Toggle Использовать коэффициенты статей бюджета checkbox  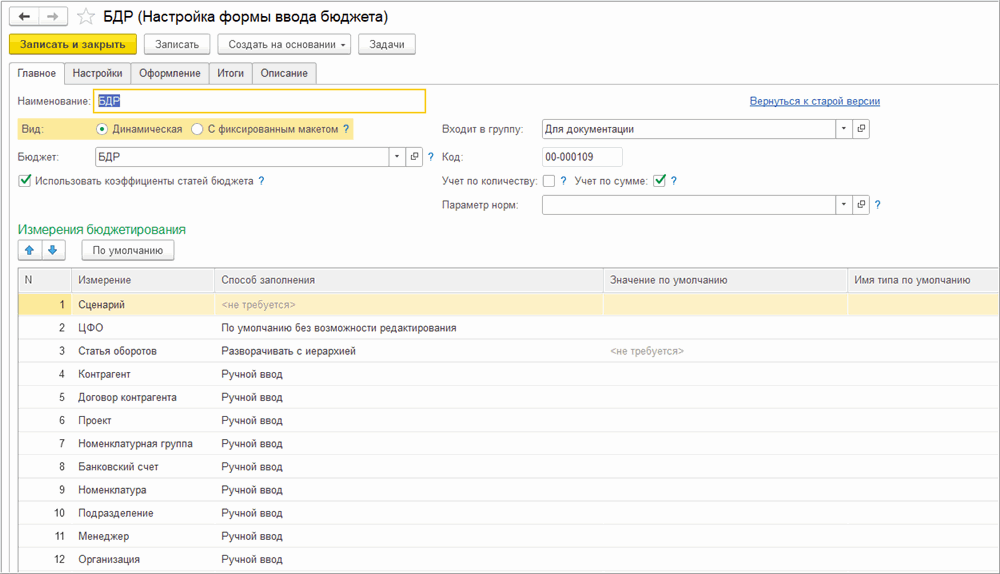25,181
